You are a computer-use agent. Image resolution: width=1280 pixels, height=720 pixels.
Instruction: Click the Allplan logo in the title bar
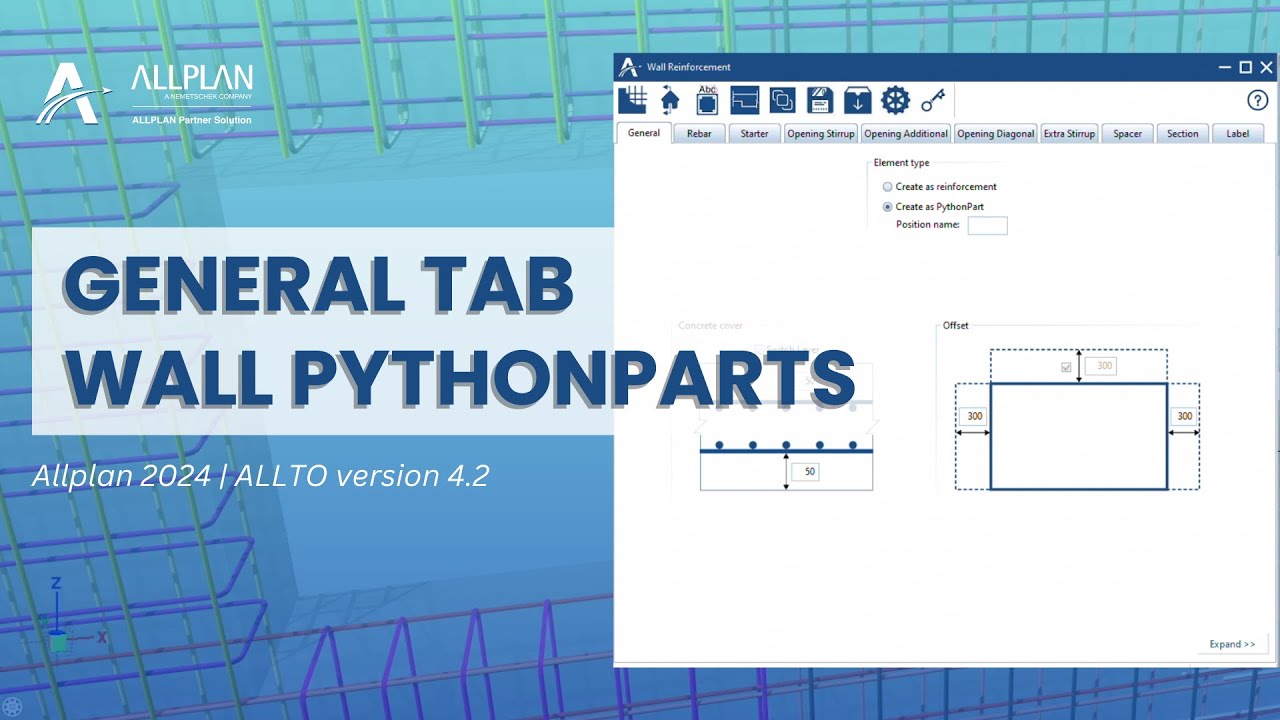pos(628,67)
